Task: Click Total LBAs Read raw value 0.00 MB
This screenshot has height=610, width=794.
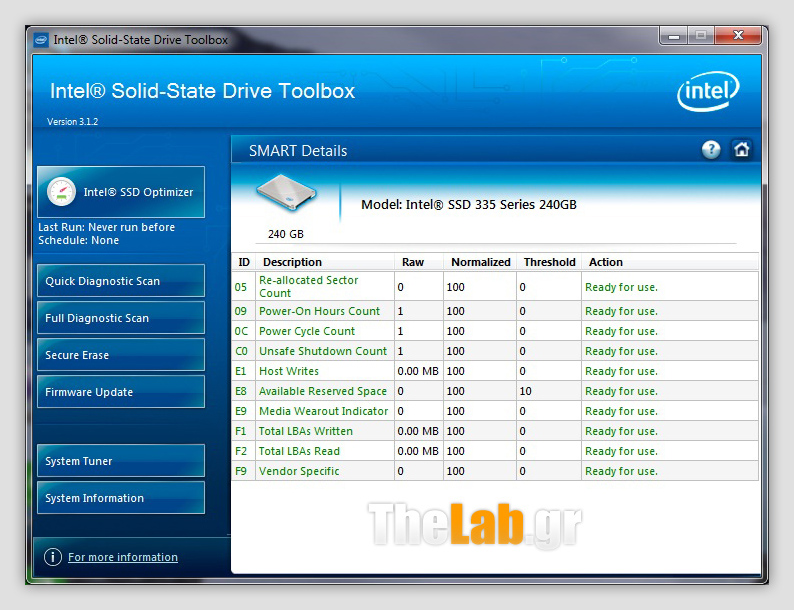Action: click(x=418, y=451)
